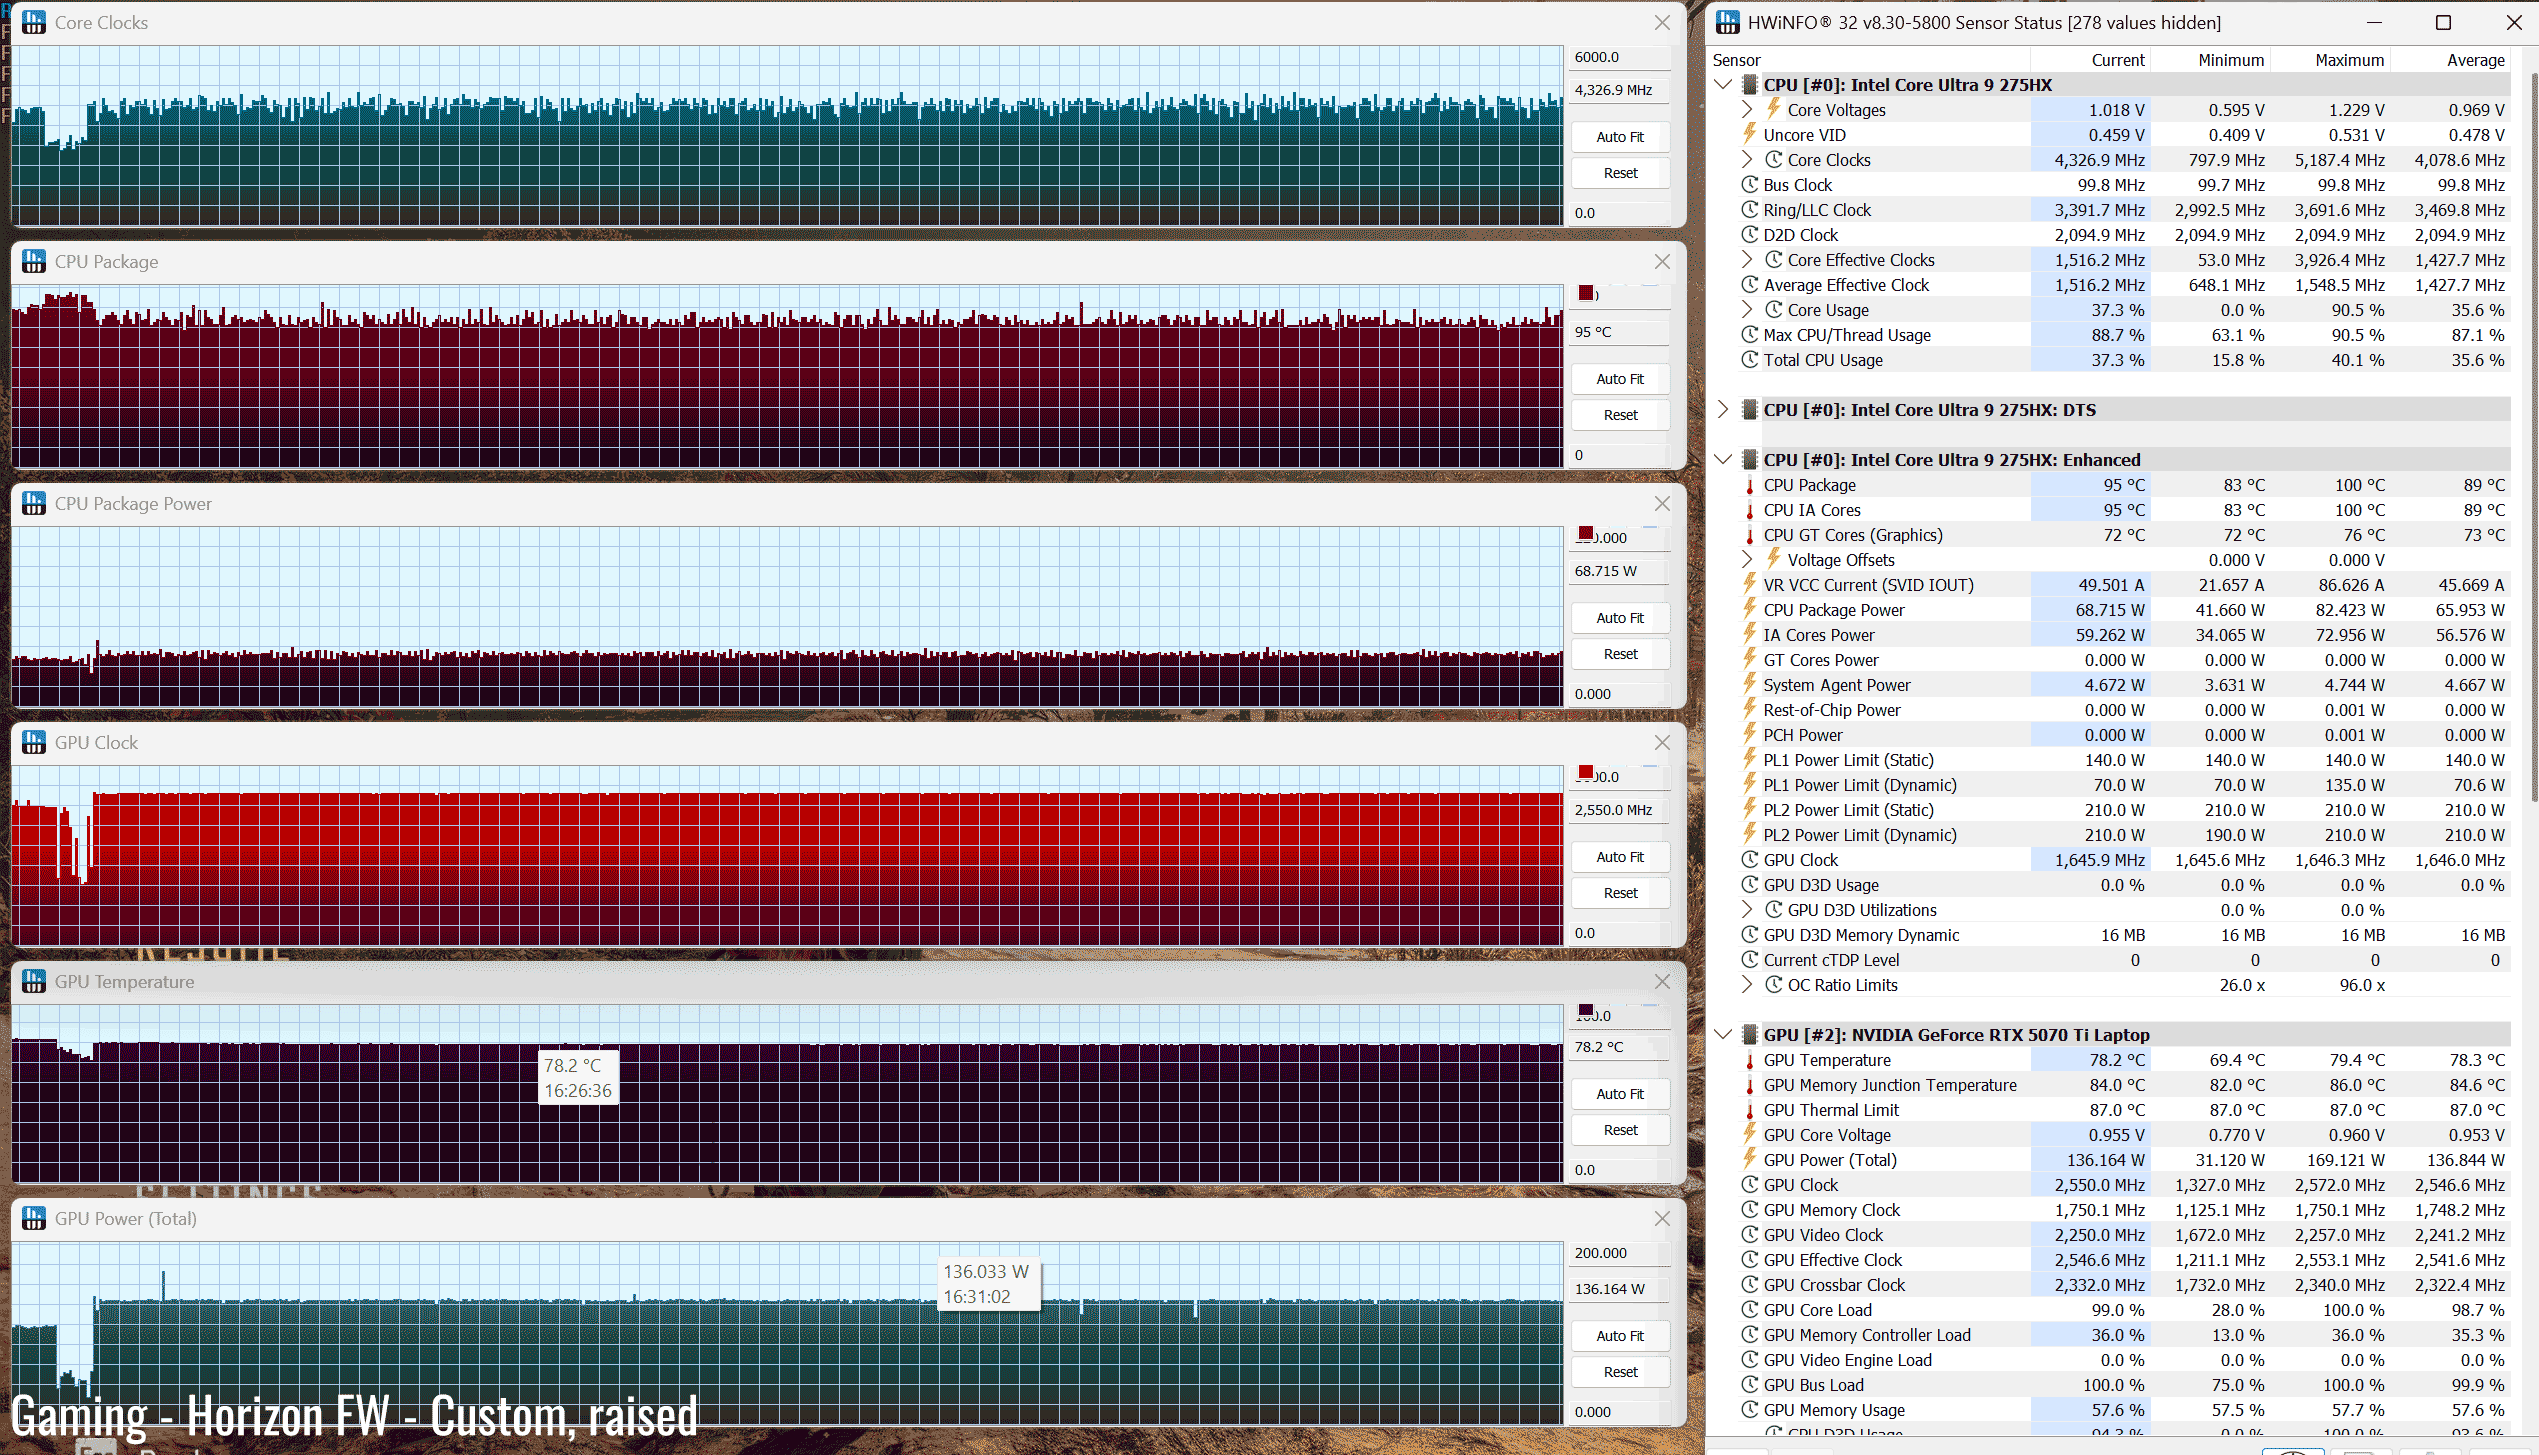The height and width of the screenshot is (1455, 2539).
Task: Click the HWiNFO icon in Core Clocks graph title
Action: tap(34, 22)
